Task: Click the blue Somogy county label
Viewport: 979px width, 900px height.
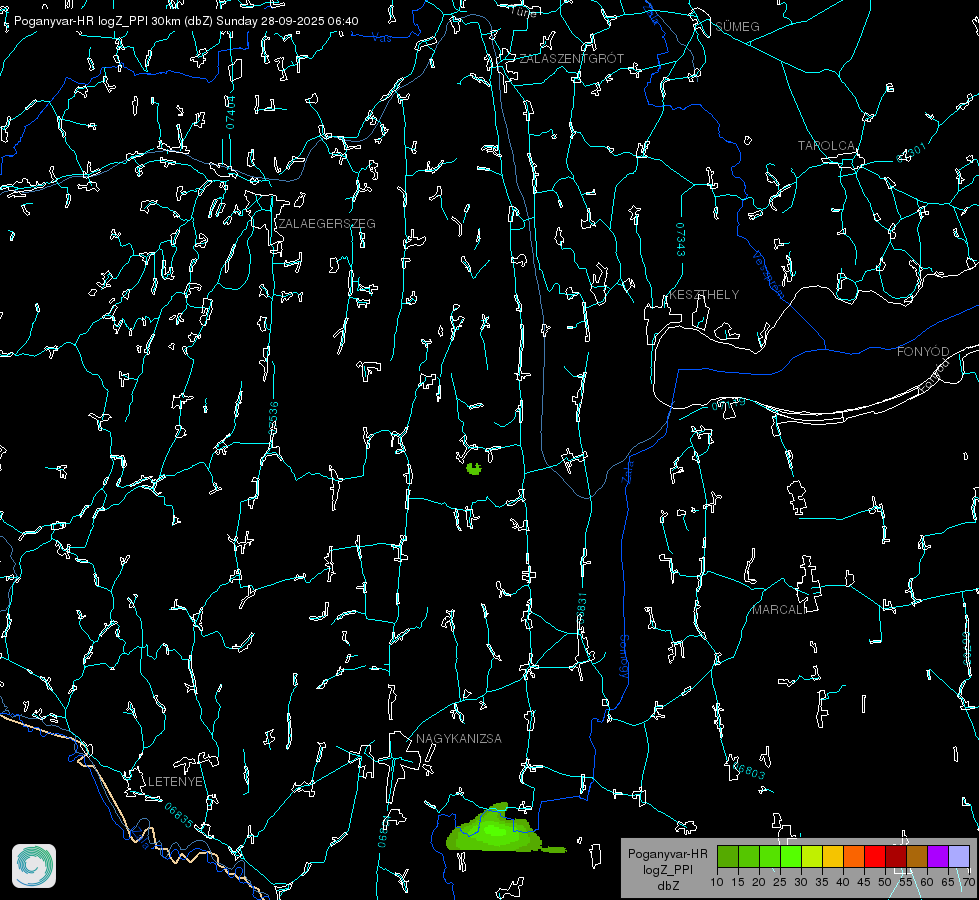Action: coord(624,656)
